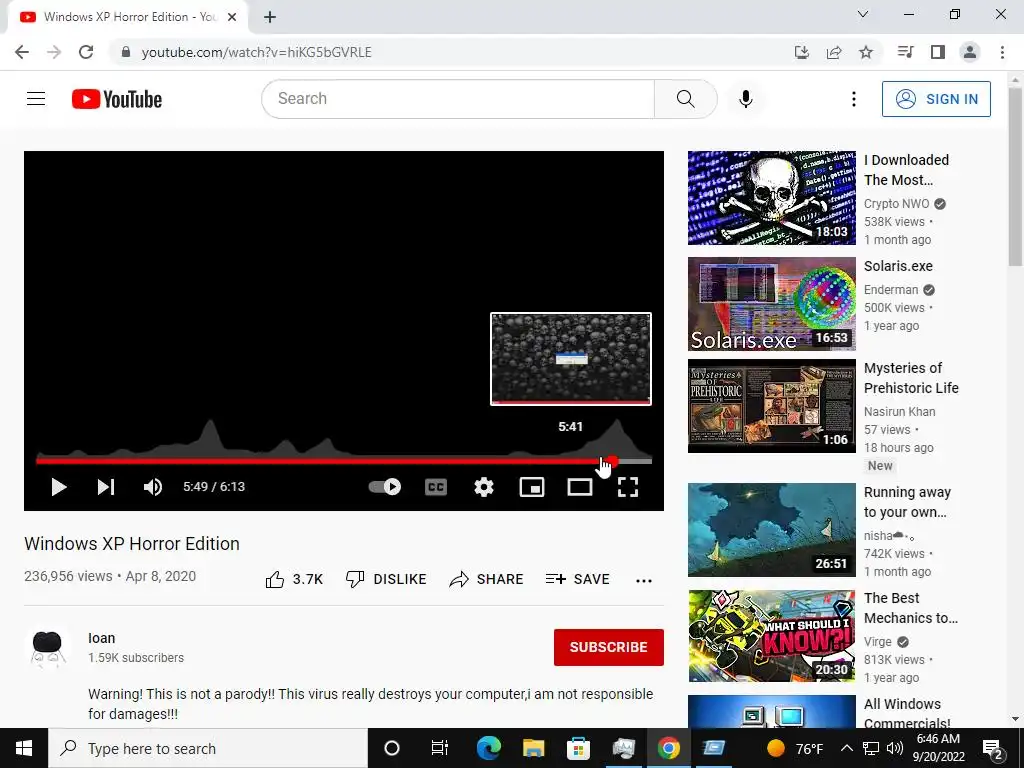Open the Ioan channel name link
Screen dimensions: 1024x768
[x=101, y=638]
